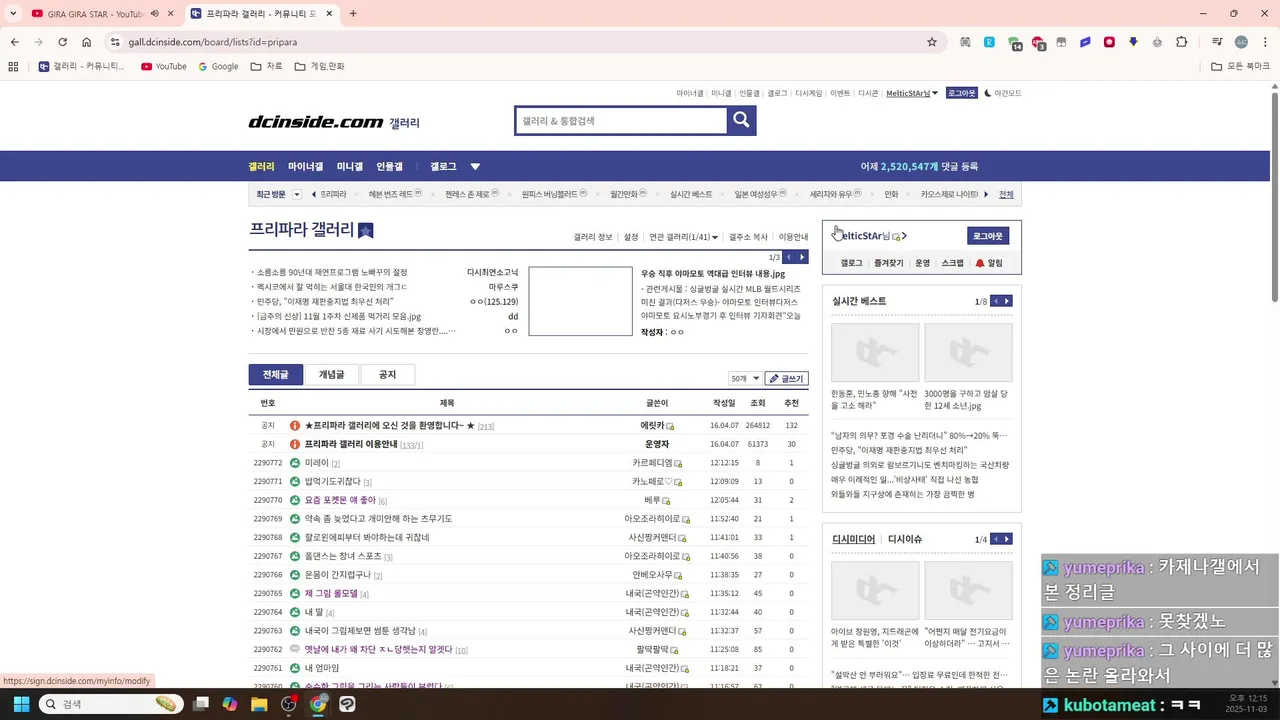Go to previous page of 실시간 베스트
The width and height of the screenshot is (1280, 720).
(995, 301)
